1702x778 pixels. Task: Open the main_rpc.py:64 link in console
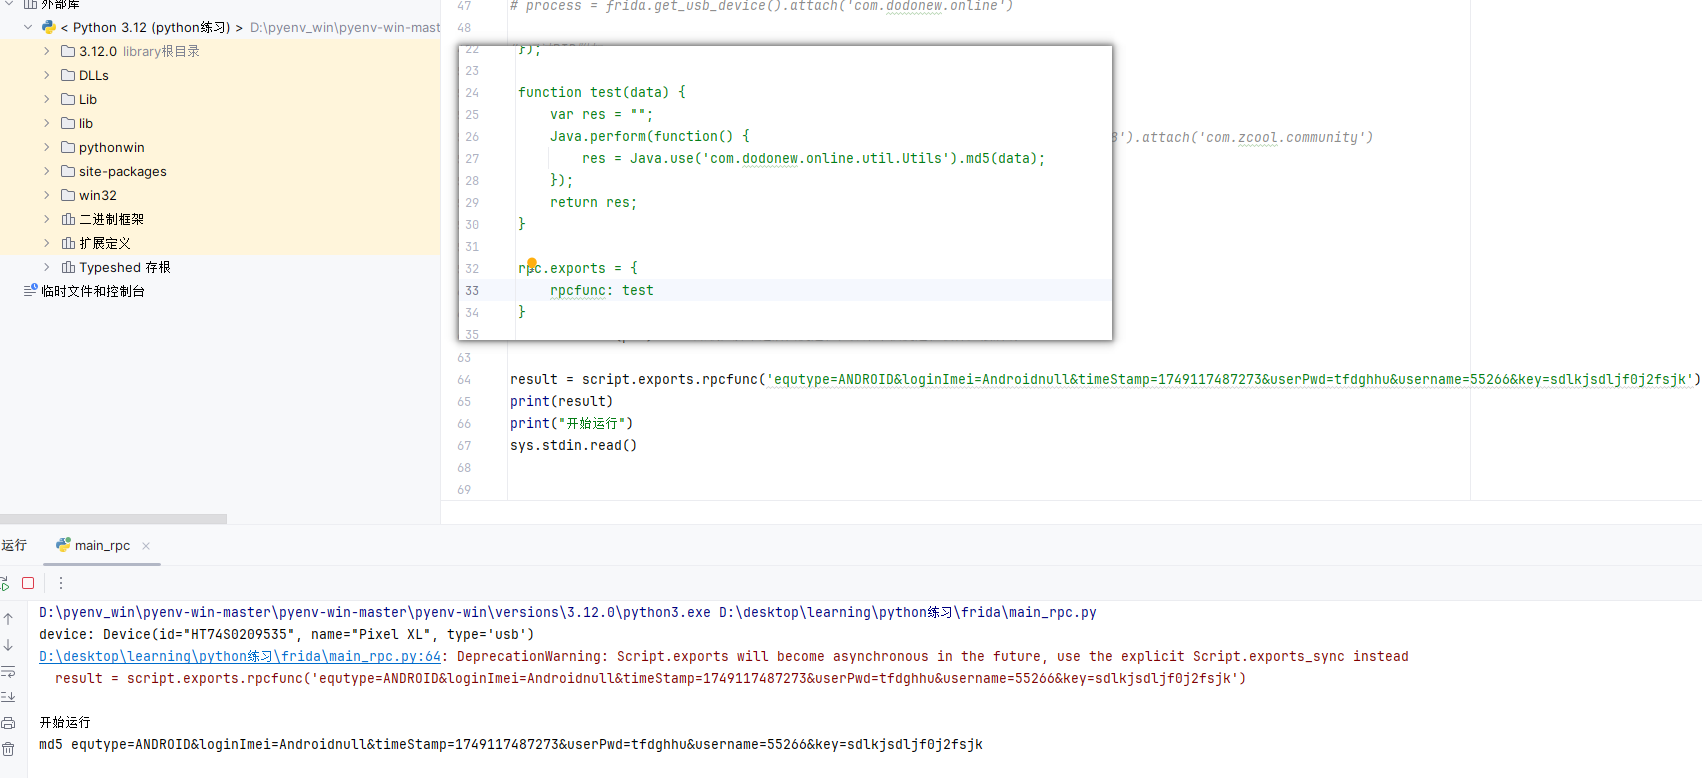(x=240, y=656)
